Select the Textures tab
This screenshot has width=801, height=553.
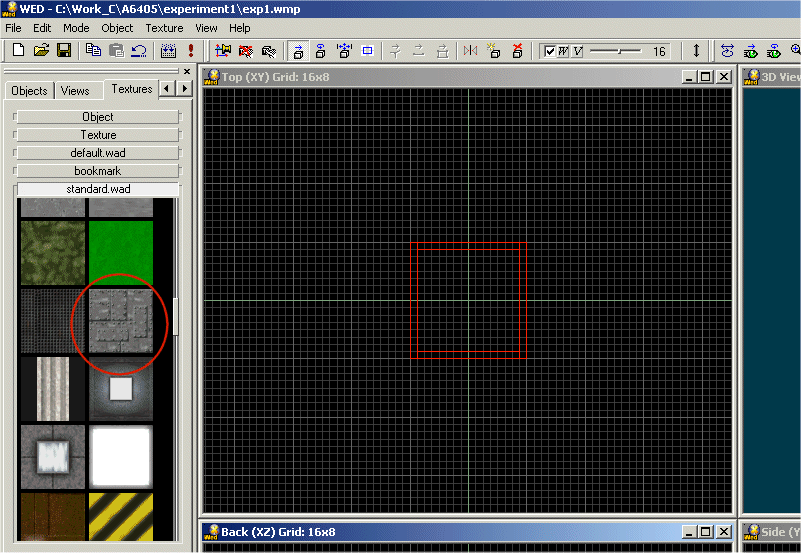132,89
